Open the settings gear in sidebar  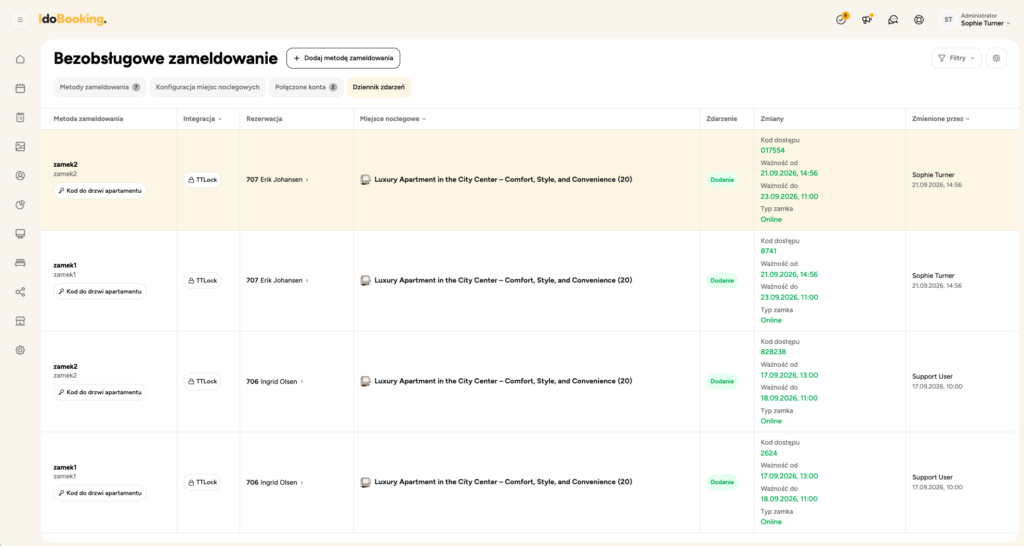click(20, 350)
